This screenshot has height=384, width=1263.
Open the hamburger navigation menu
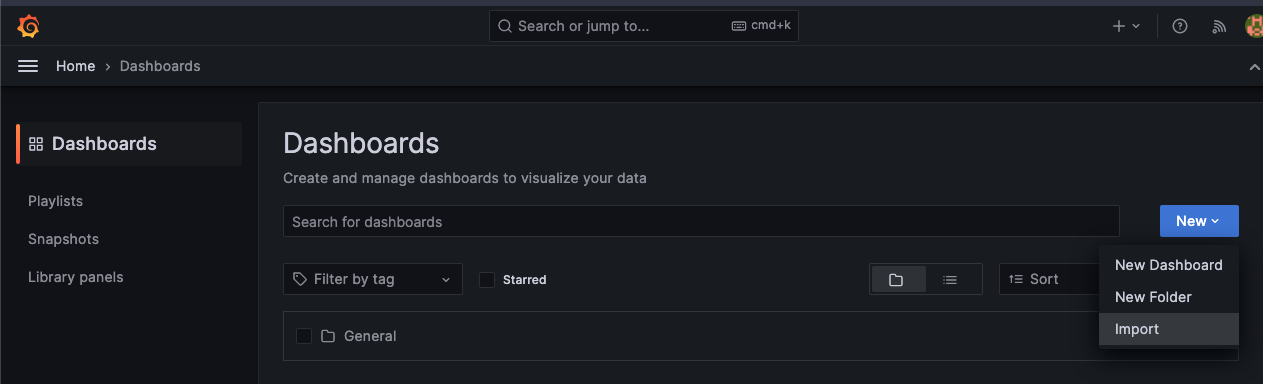click(28, 66)
